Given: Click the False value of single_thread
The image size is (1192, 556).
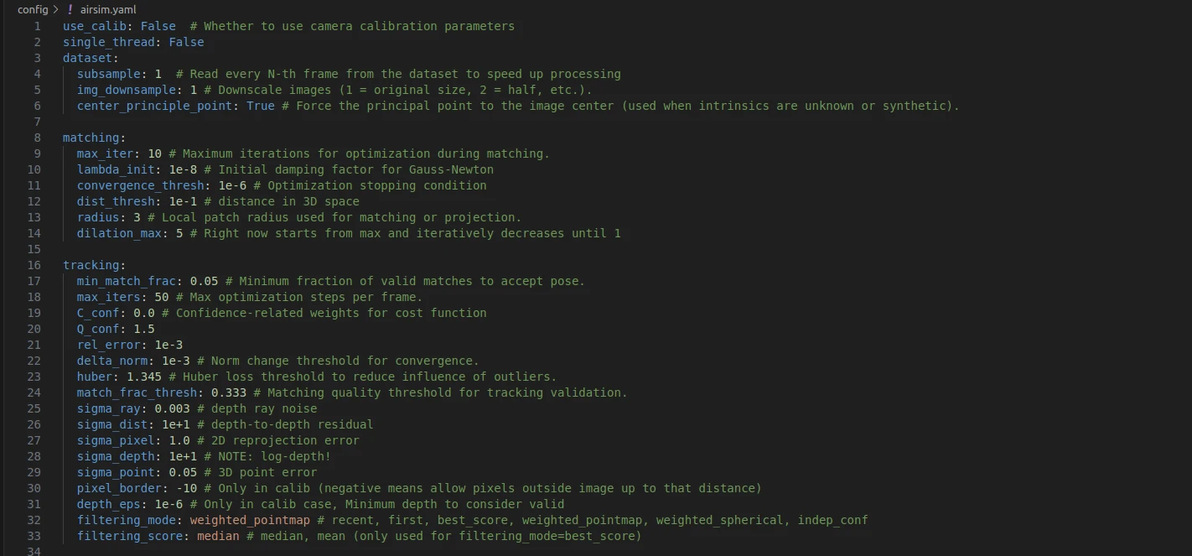Looking at the screenshot, I should pos(186,42).
